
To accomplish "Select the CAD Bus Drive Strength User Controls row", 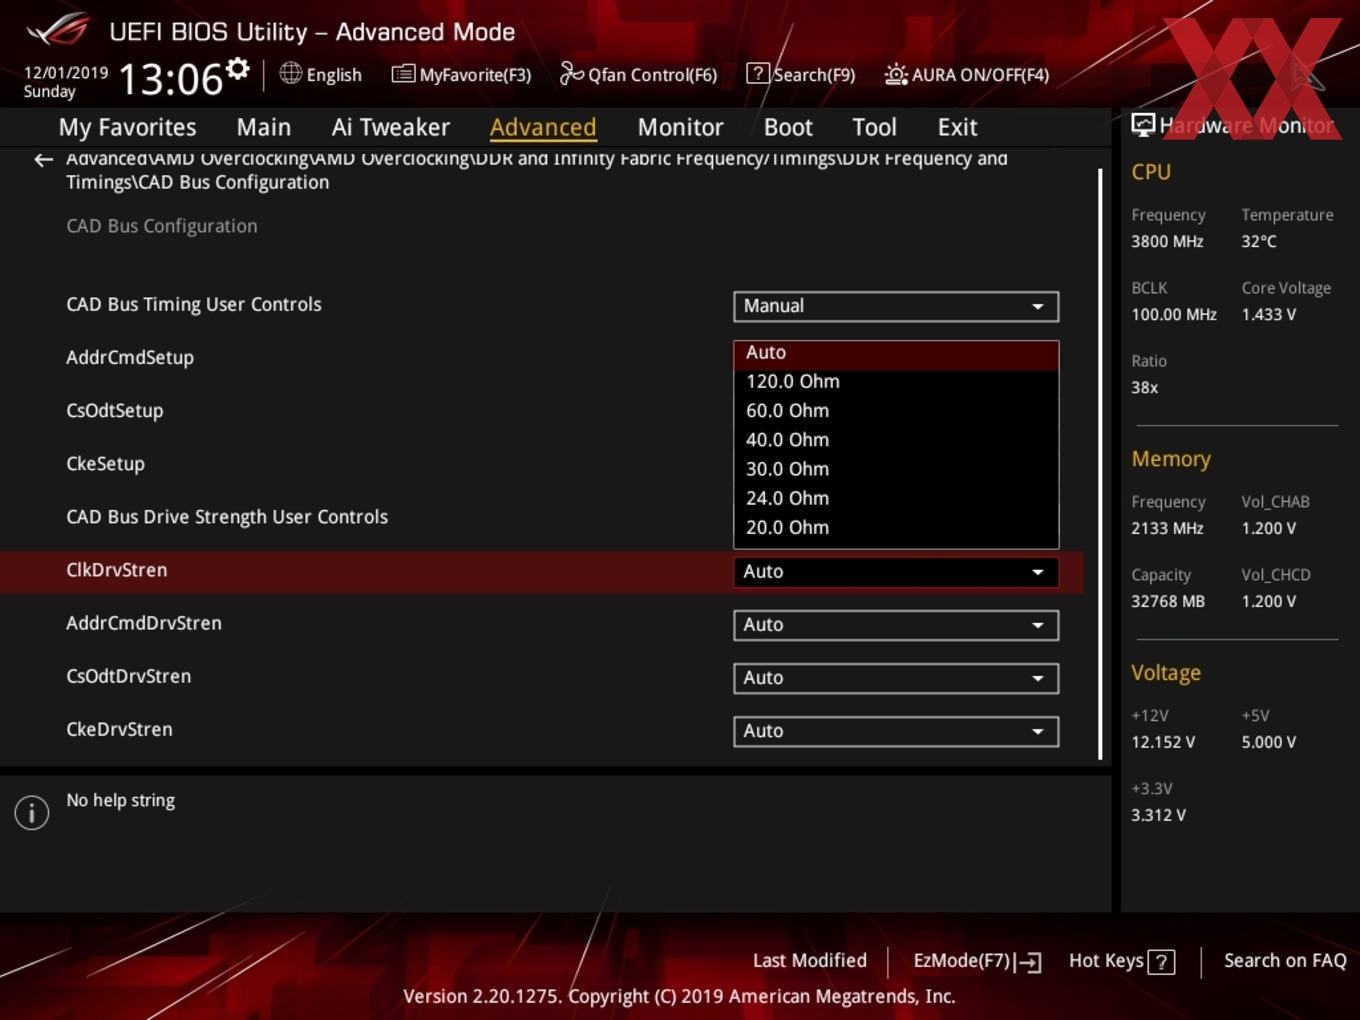I will click(x=227, y=517).
